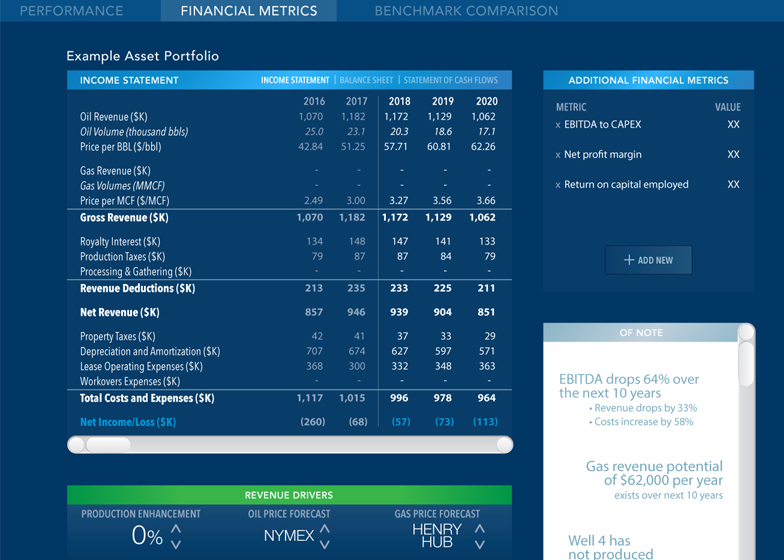Click down arrow beside NYMEX oil forecast
784x560 pixels.
(x=325, y=544)
